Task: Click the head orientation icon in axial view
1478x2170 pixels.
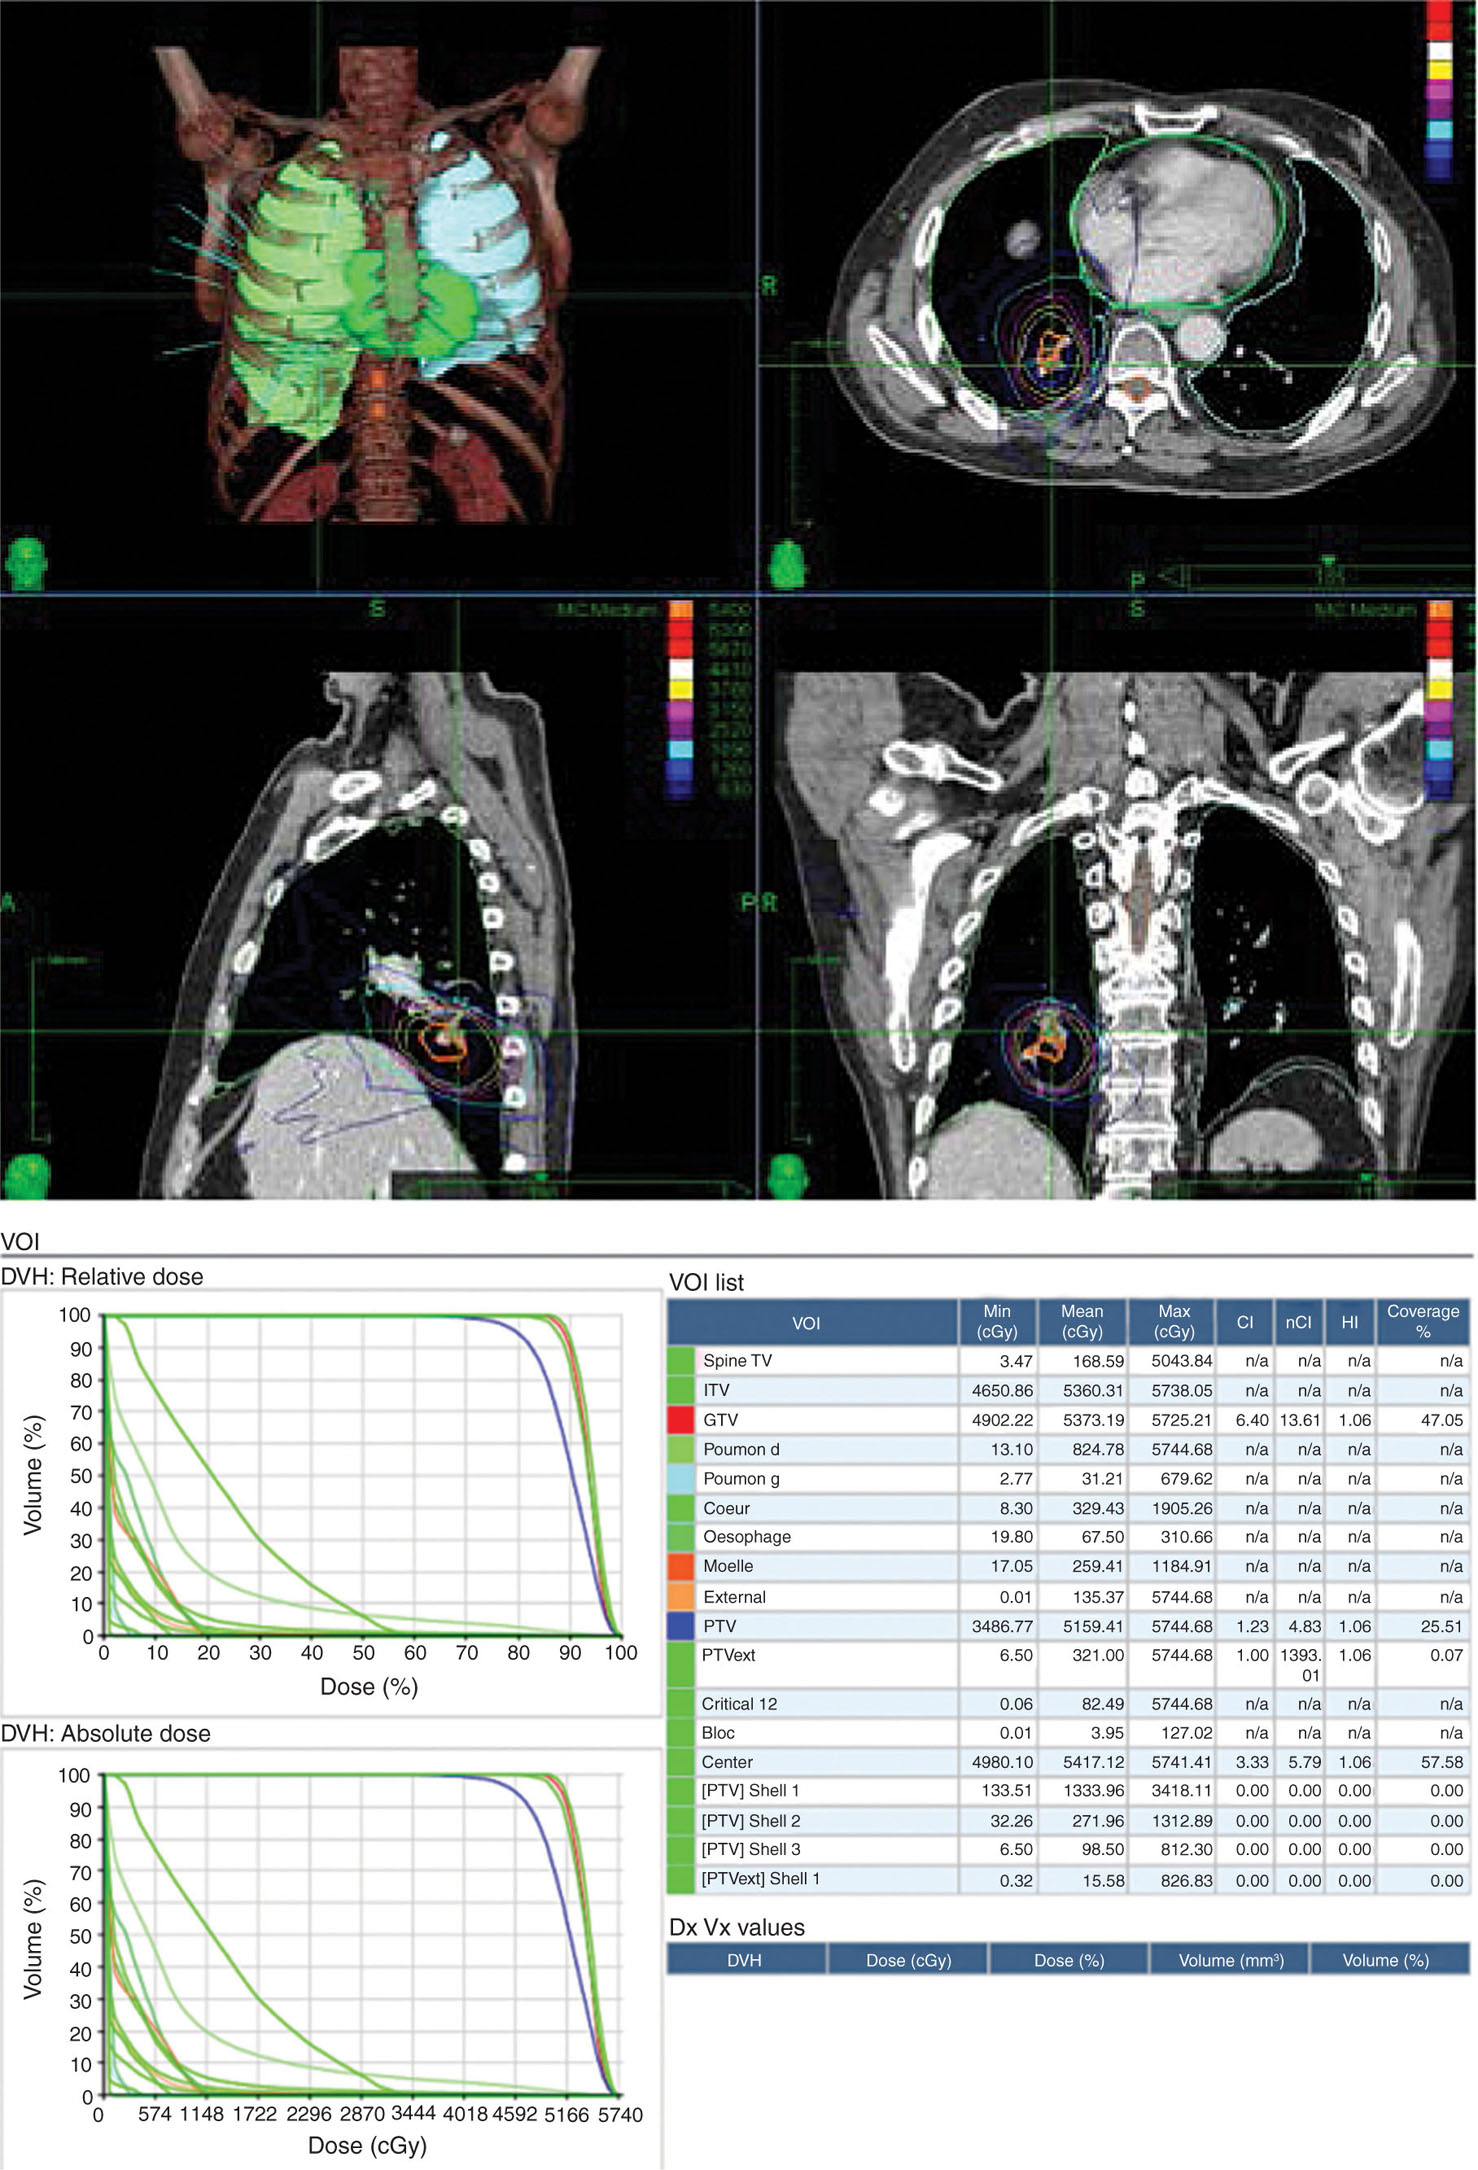Action: click(789, 564)
